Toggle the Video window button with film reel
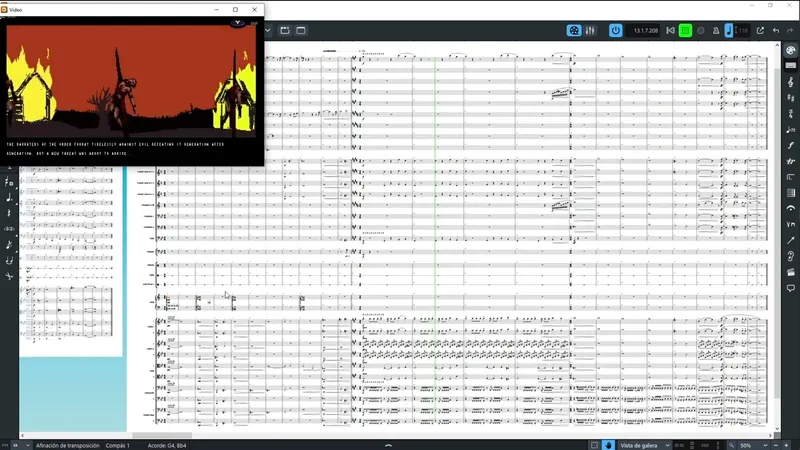This screenshot has width=800, height=450. point(573,31)
